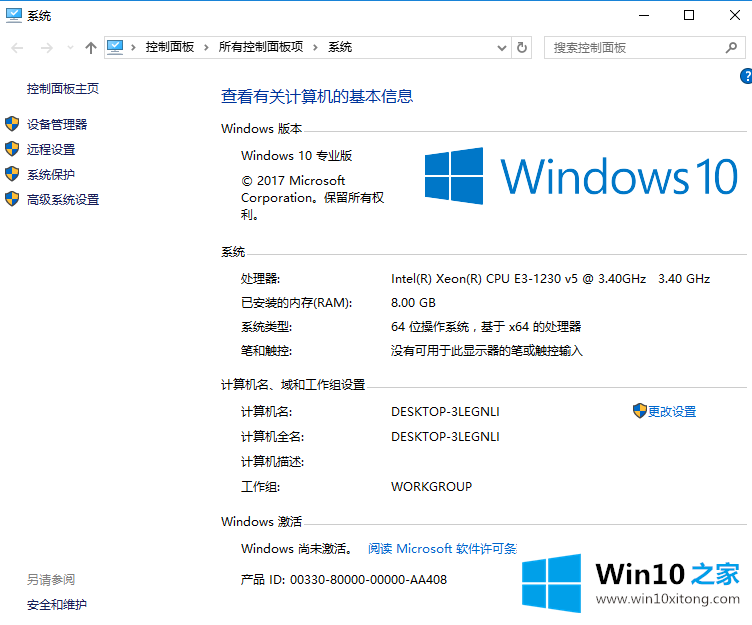Click the computer icon in the address bar
Screen dimensions: 752x625
click(115, 47)
